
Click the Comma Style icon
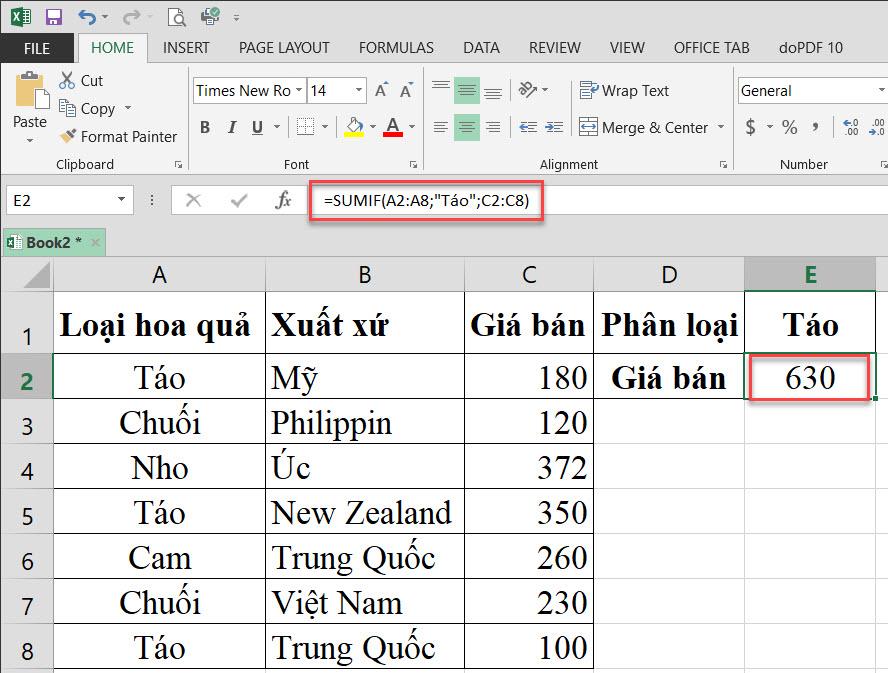coord(813,128)
